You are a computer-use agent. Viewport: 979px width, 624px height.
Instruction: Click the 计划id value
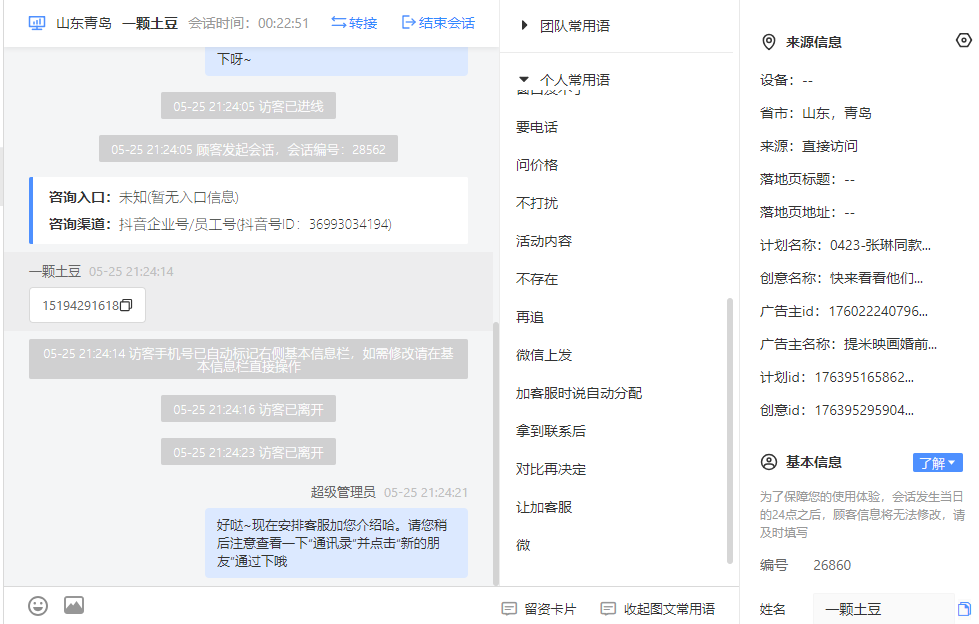click(864, 378)
